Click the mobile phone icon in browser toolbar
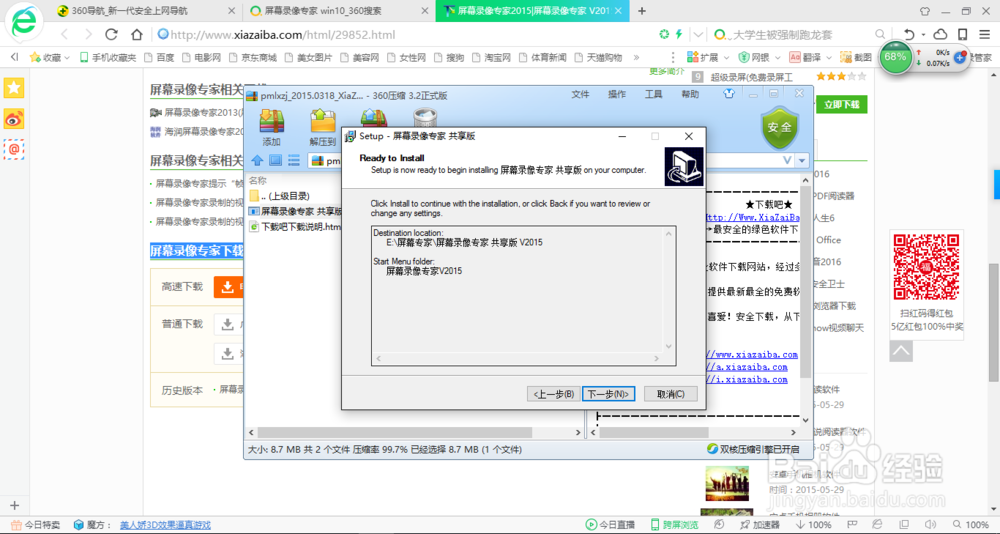This screenshot has width=1000, height=534. [963, 34]
